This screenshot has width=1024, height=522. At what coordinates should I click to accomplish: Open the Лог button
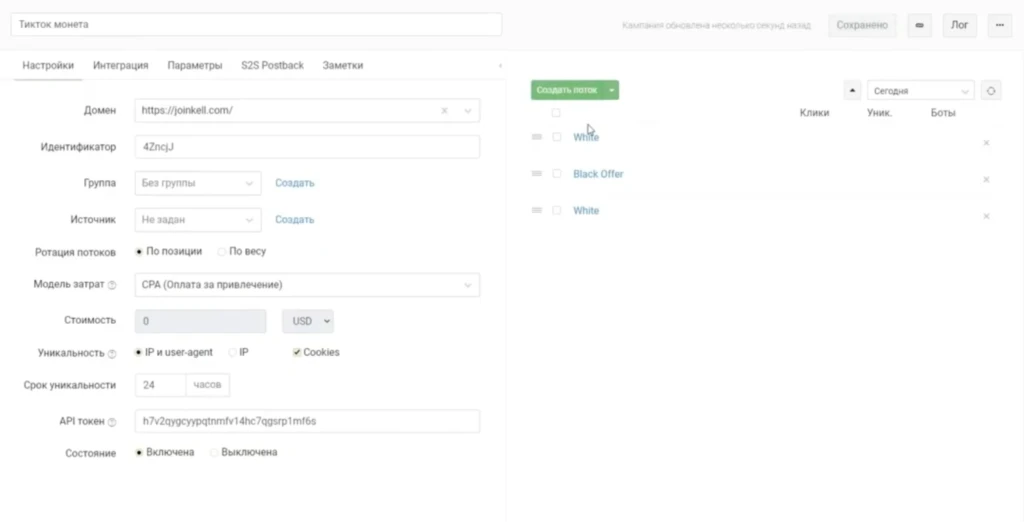pyautogui.click(x=959, y=25)
